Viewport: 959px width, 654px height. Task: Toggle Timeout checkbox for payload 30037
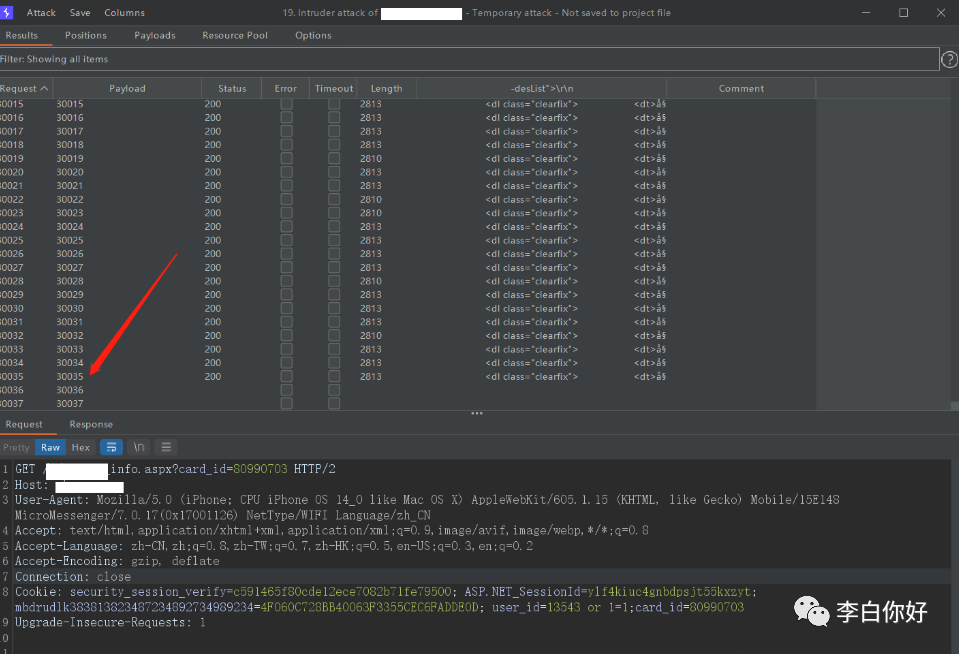(334, 404)
